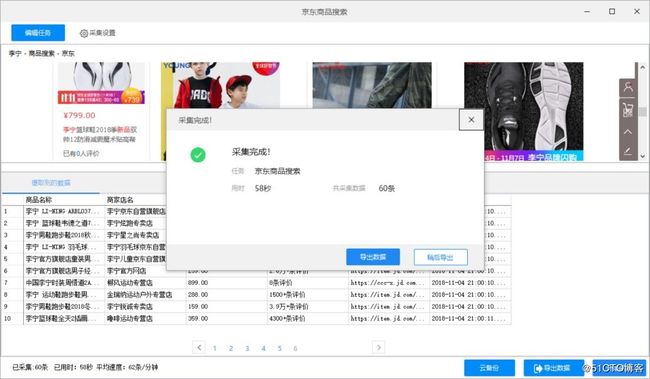The height and width of the screenshot is (379, 650).
Task: Click the upward chevron sidebar icon
Action: [628, 132]
